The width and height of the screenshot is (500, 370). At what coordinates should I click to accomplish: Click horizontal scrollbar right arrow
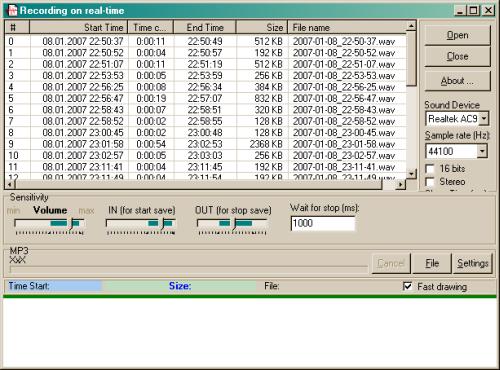click(x=401, y=184)
